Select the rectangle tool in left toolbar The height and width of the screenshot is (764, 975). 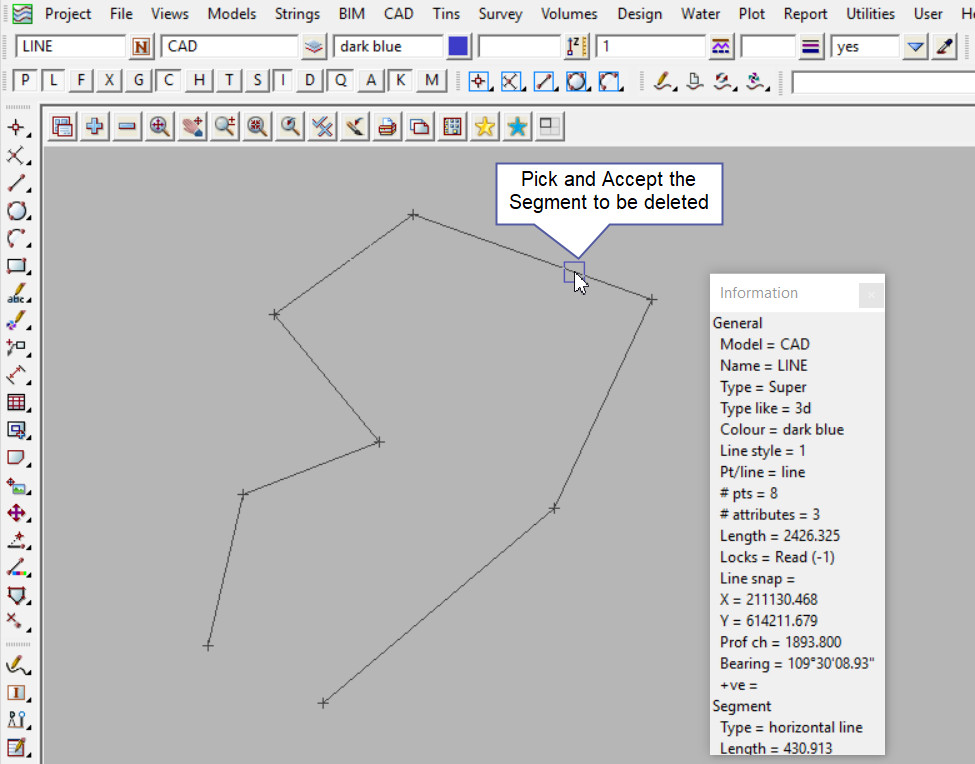[x=17, y=266]
